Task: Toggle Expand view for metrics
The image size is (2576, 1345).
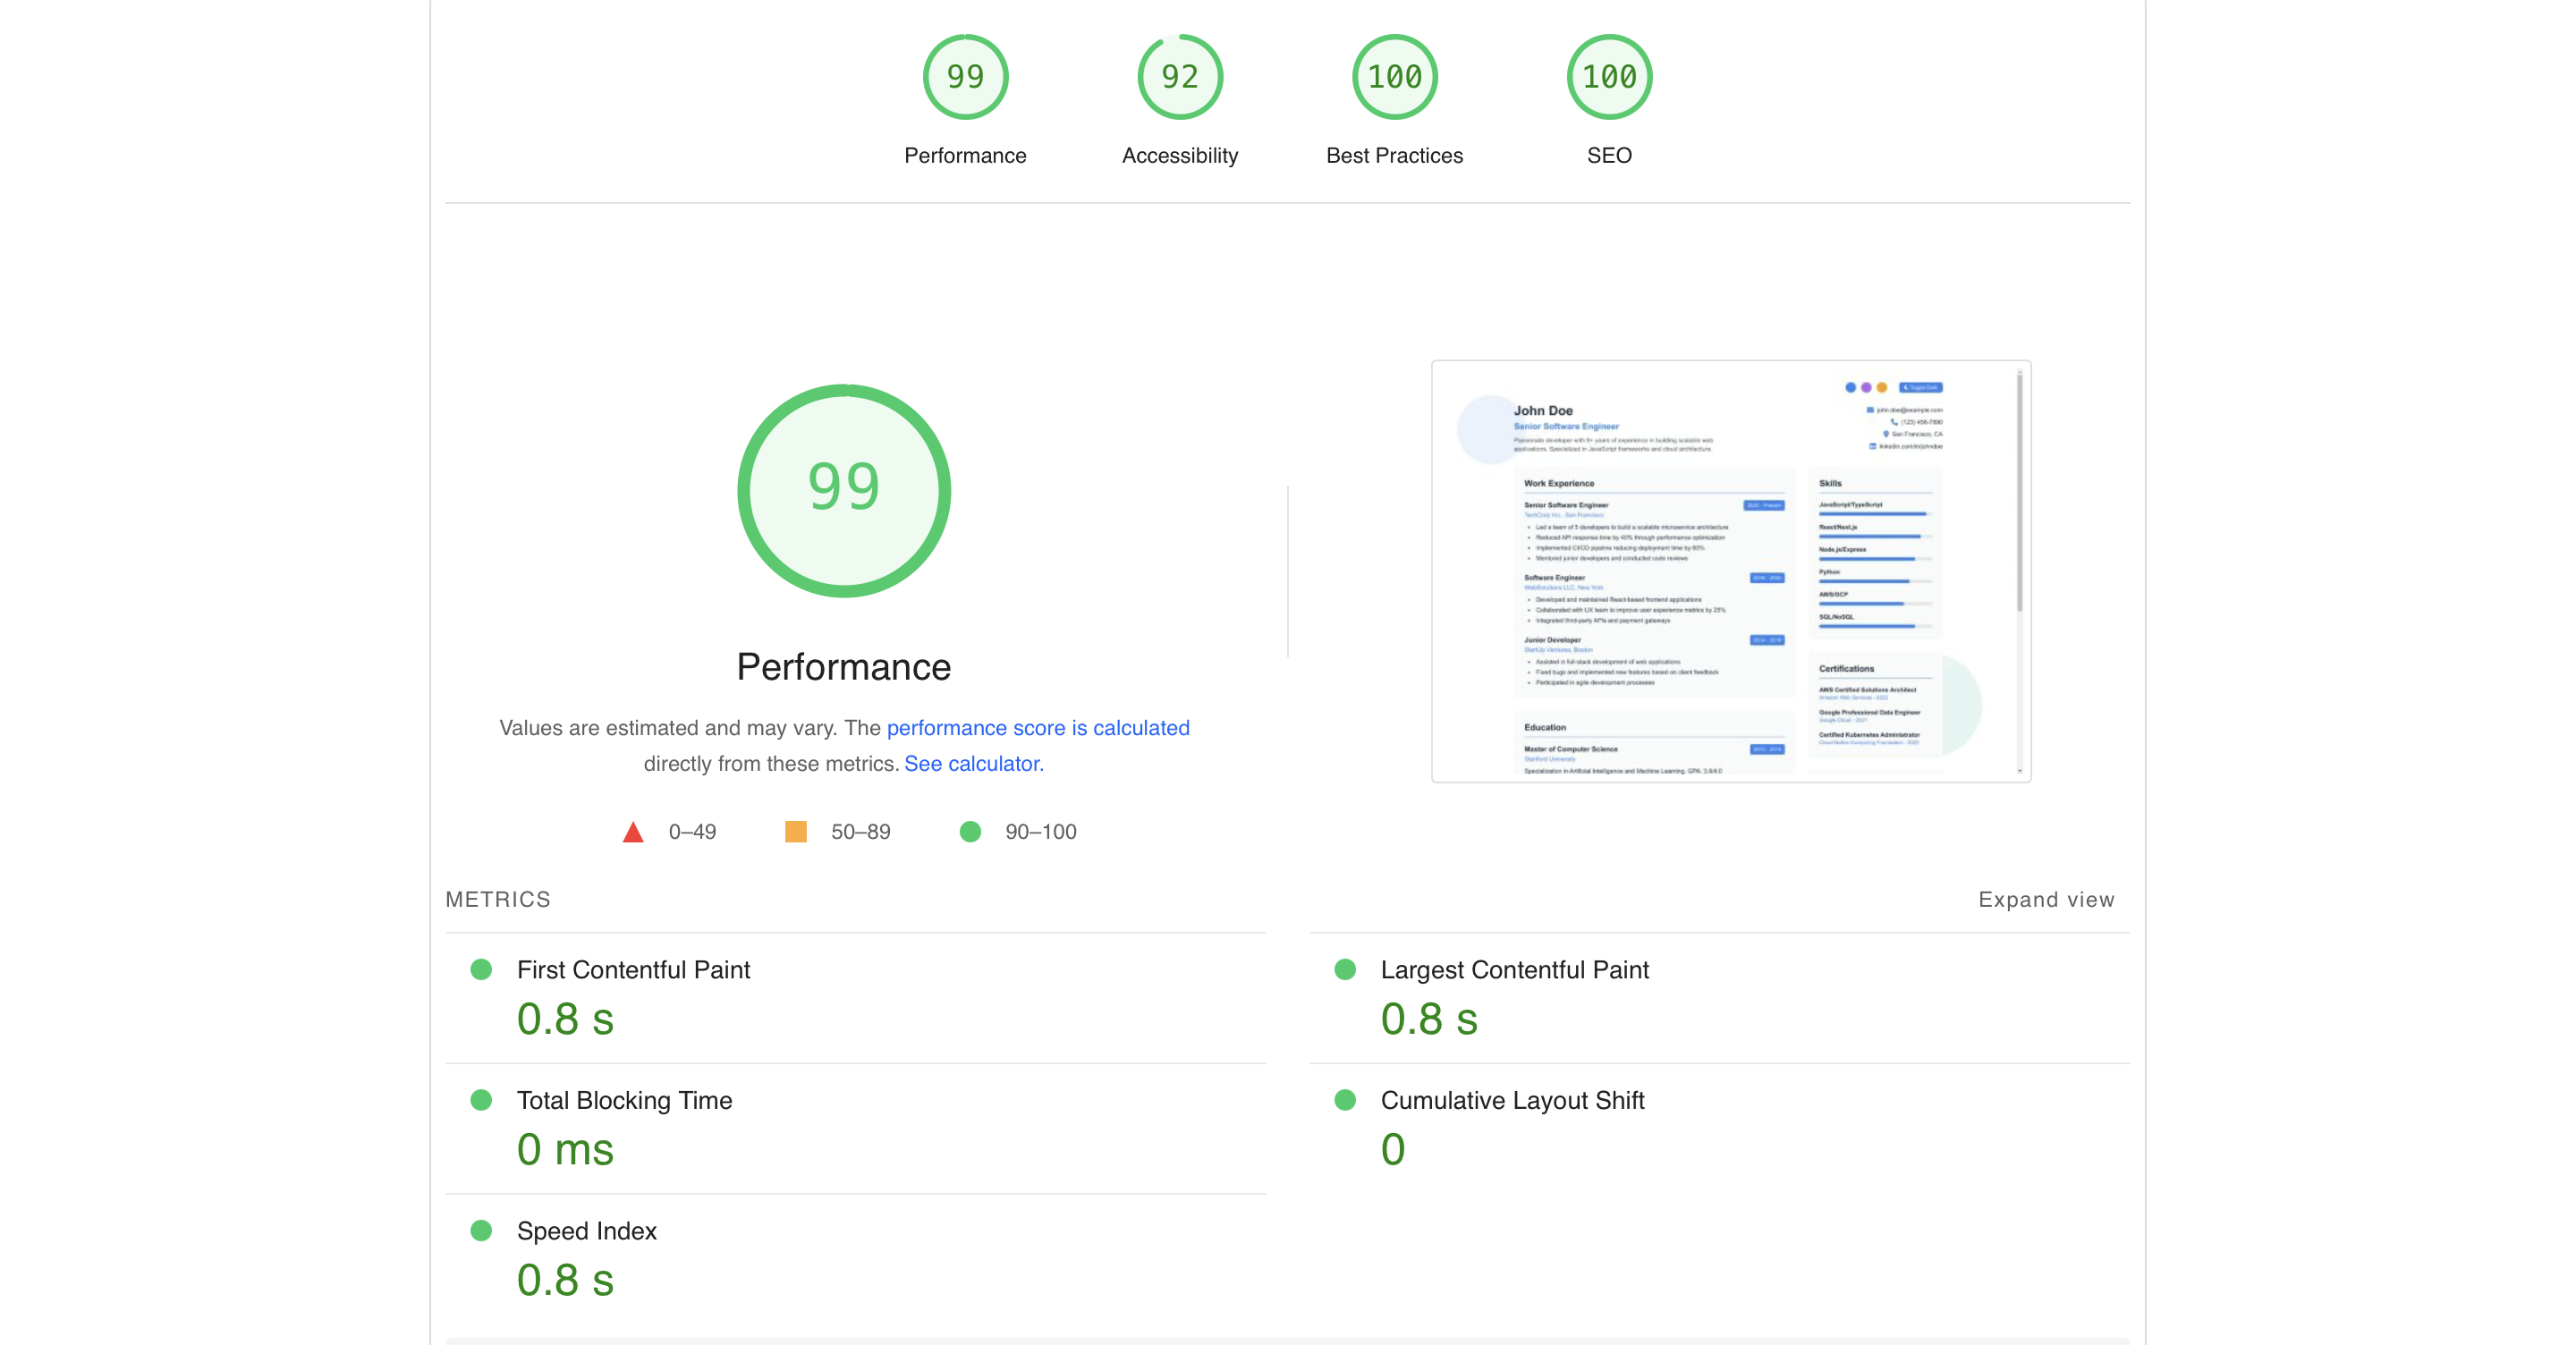Action: pyautogui.click(x=2045, y=899)
